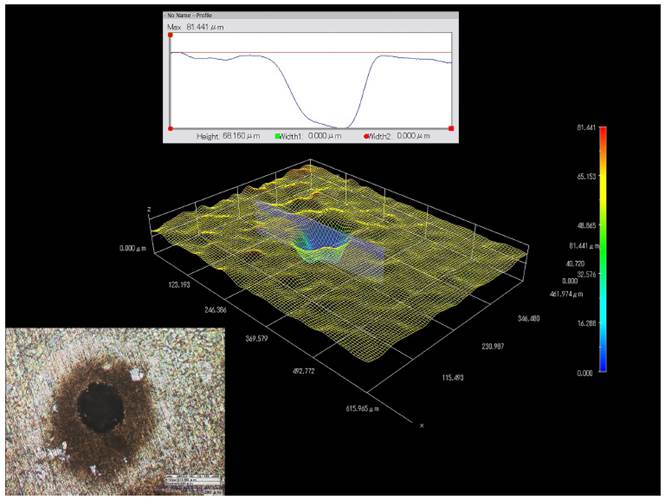Select the bottom-right red profile handle
665x500 pixels.
pos(452,128)
